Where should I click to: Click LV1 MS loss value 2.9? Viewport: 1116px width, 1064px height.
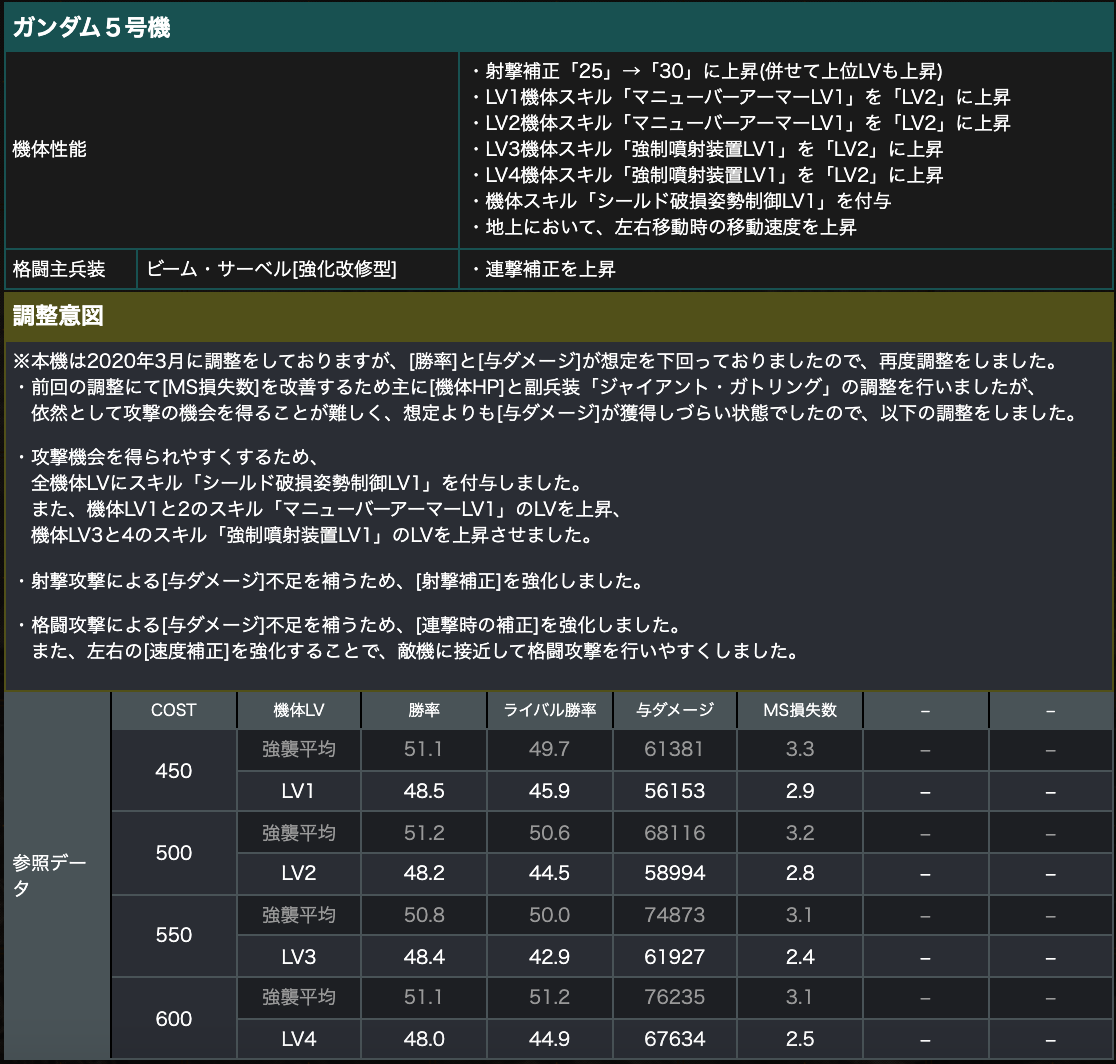click(x=800, y=791)
